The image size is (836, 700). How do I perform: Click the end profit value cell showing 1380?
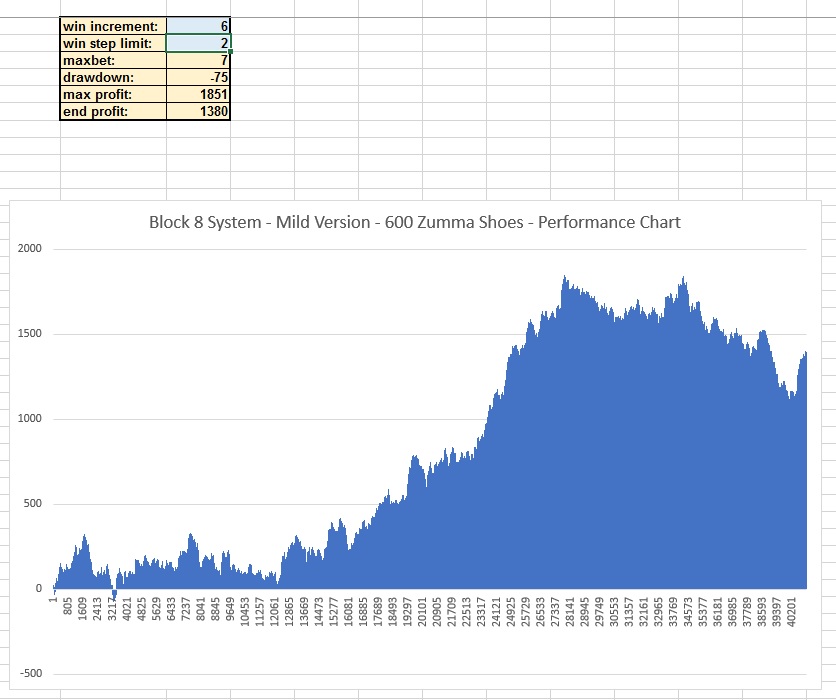click(x=199, y=111)
